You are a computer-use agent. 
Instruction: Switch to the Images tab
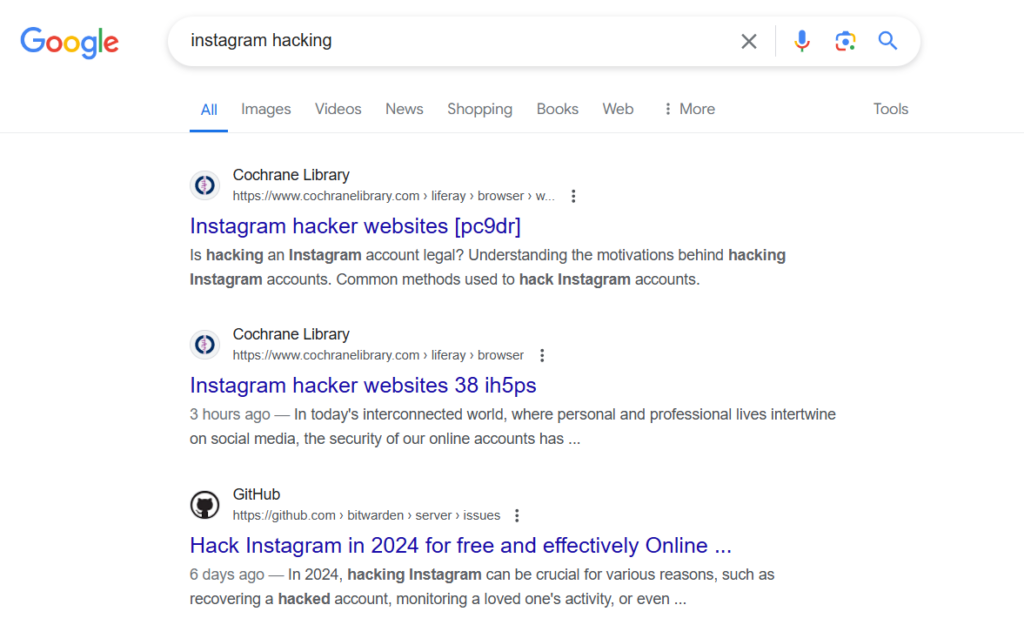tap(265, 109)
